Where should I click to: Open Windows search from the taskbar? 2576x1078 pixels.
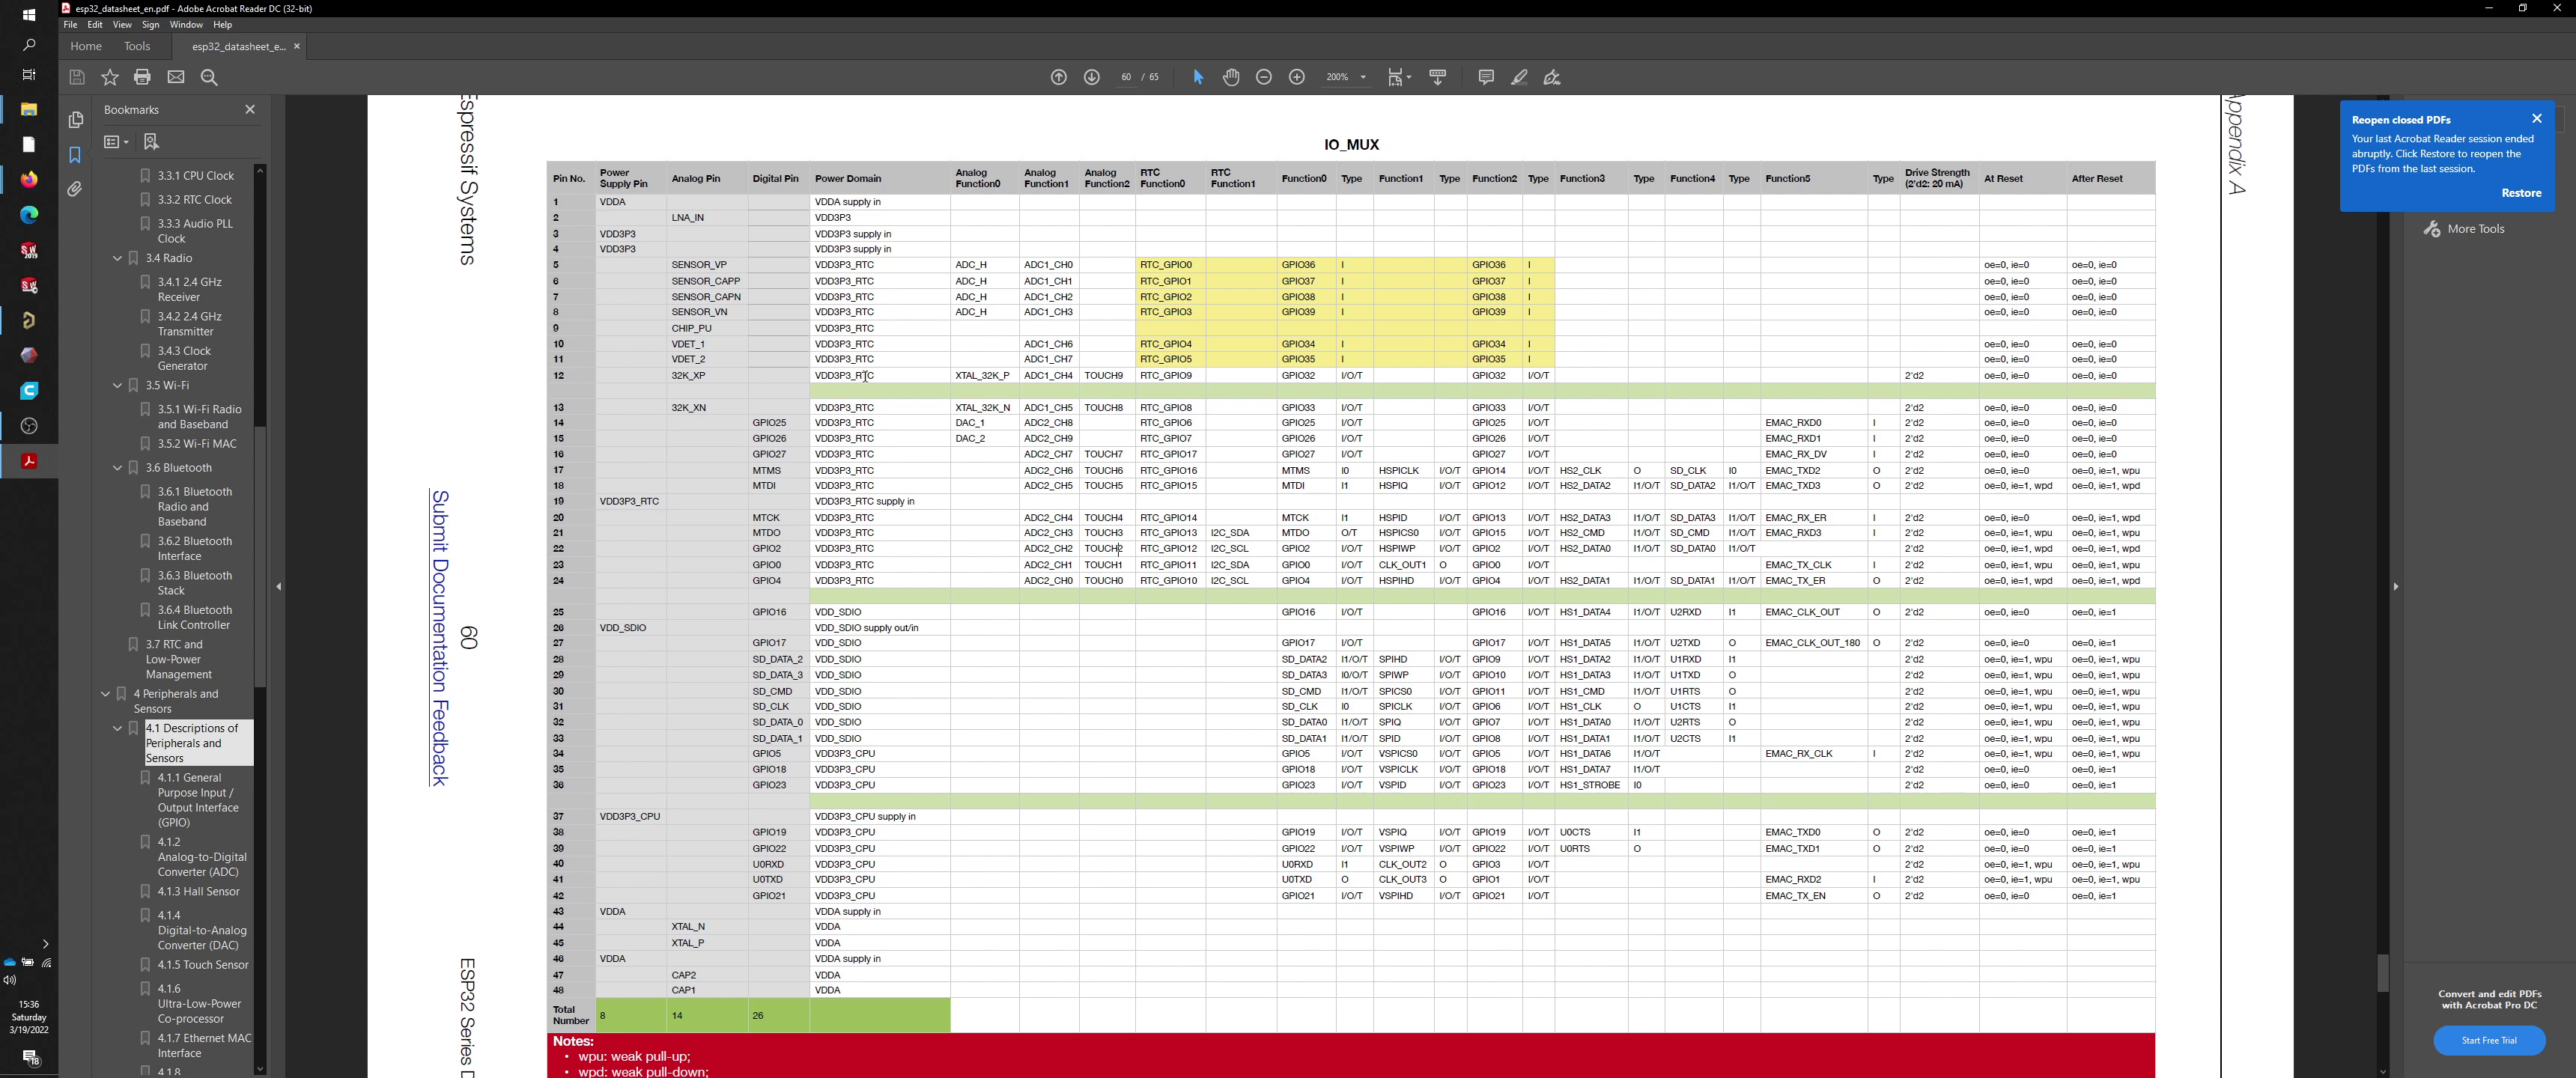pyautogui.click(x=29, y=45)
